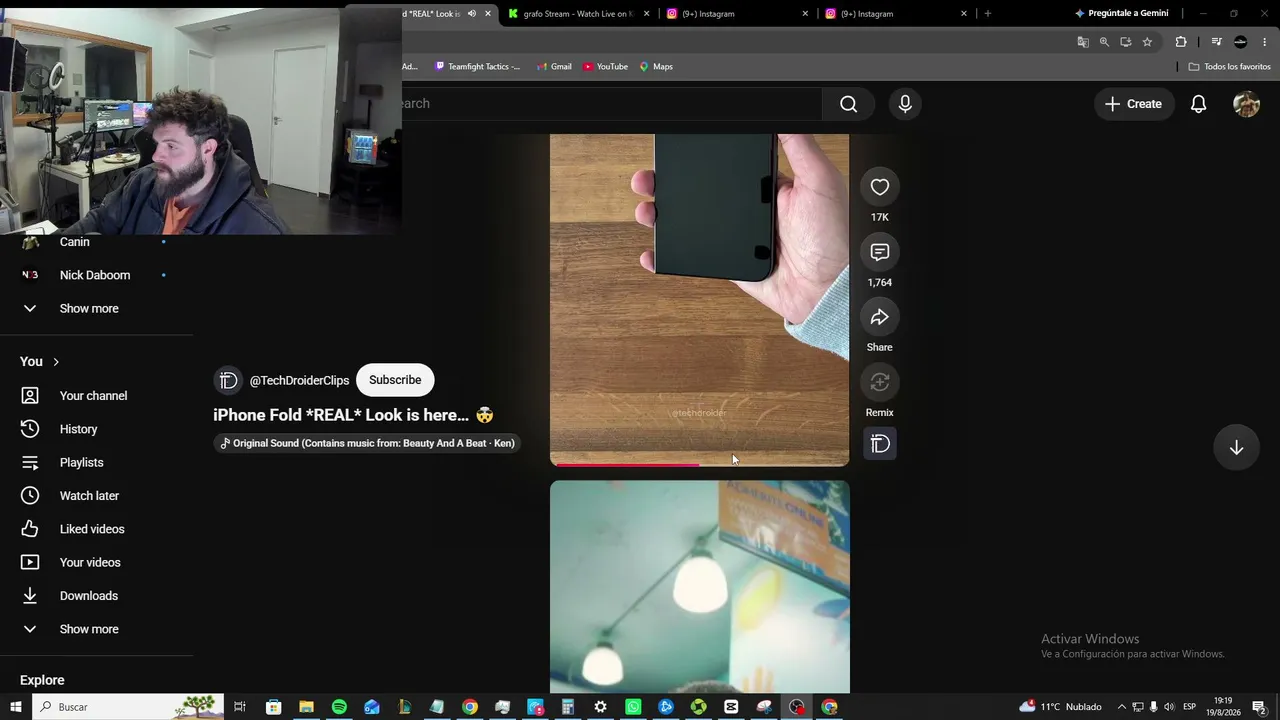The image size is (1280, 720).
Task: Open Chrome extensions puzzle icon
Action: pos(1181,42)
